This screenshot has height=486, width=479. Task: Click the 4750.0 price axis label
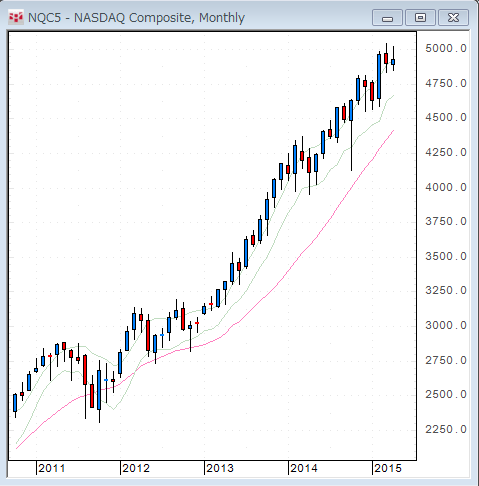point(446,83)
